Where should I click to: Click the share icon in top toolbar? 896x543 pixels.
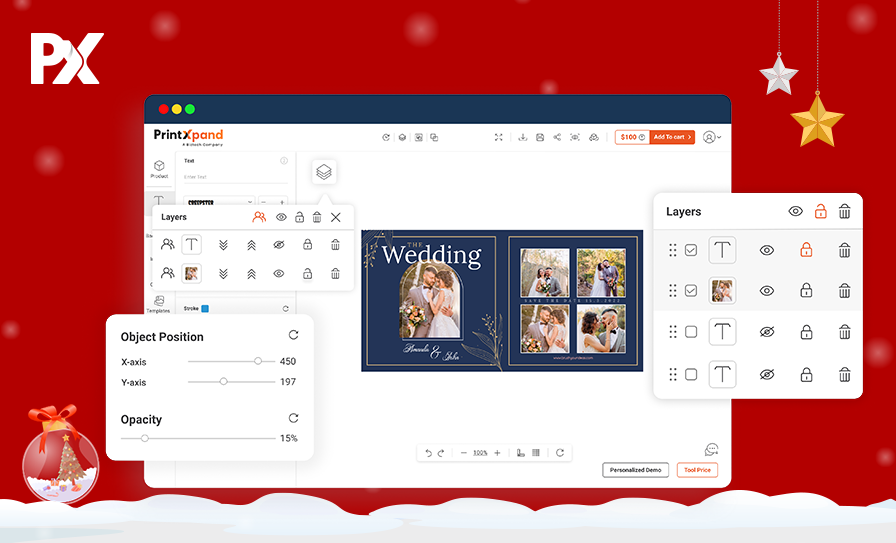557,137
